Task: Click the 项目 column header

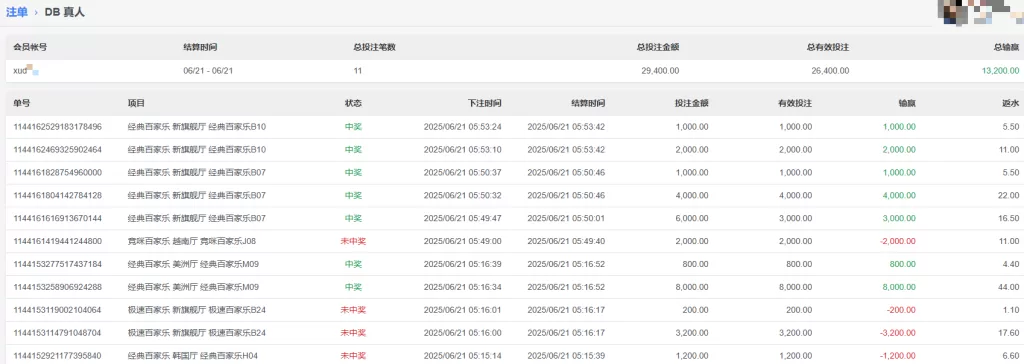Action: point(136,103)
